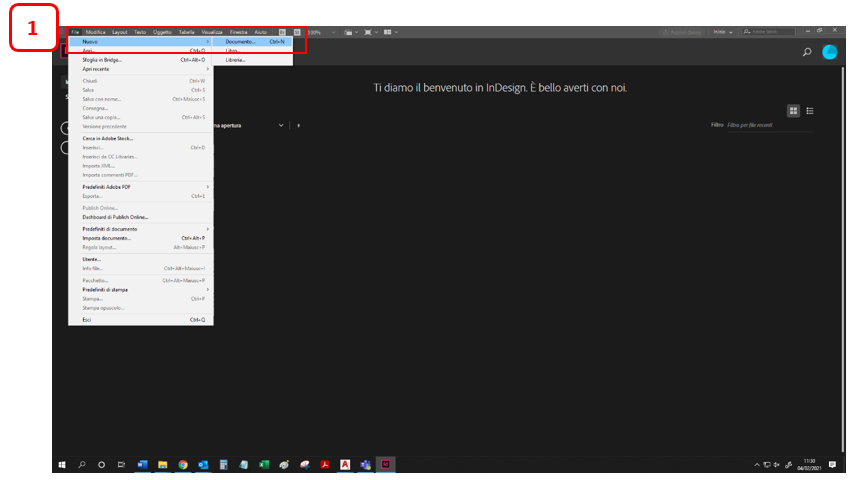The width and height of the screenshot is (856, 480).
Task: Select Cerca in Adobe Stock...
Action: coord(141,139)
